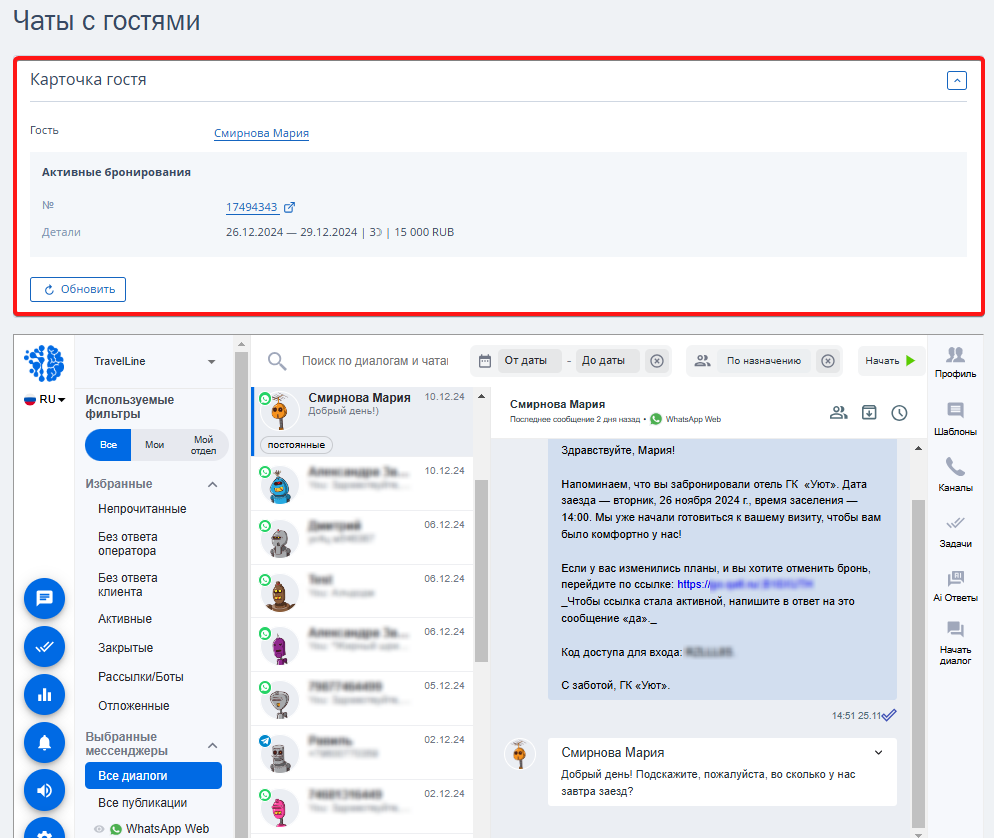Select the Мой отдел filter toggle

(x=203, y=445)
